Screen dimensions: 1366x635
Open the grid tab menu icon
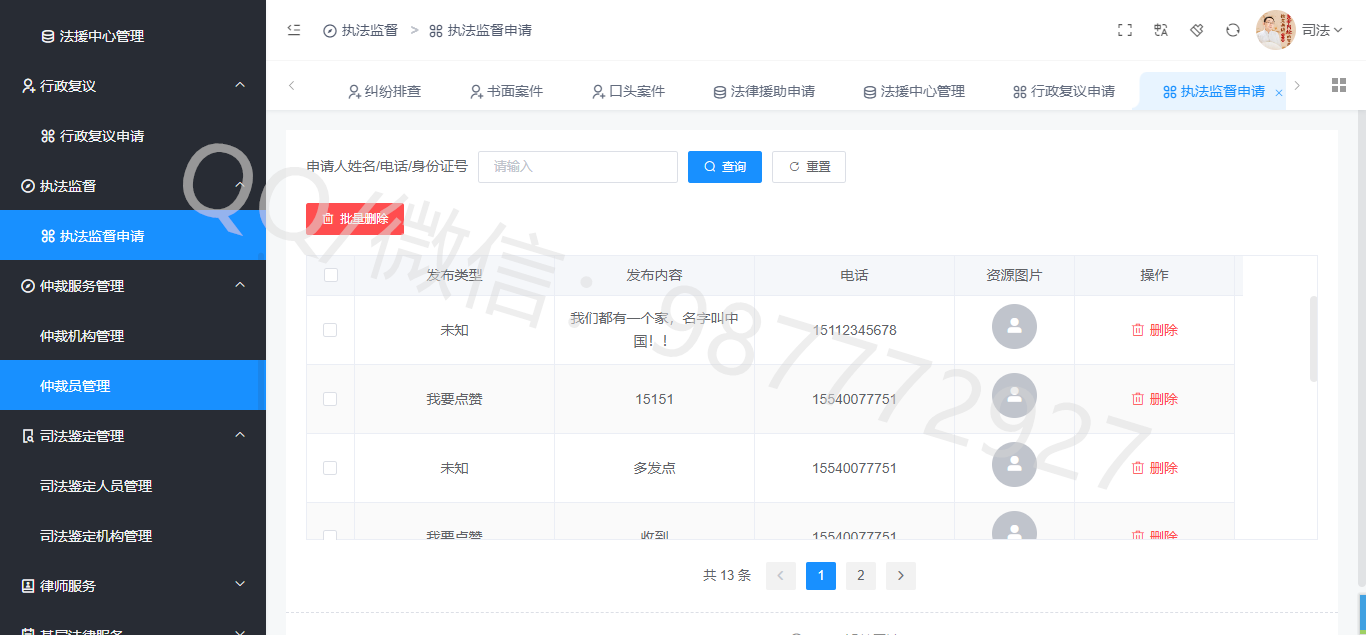(x=1339, y=85)
